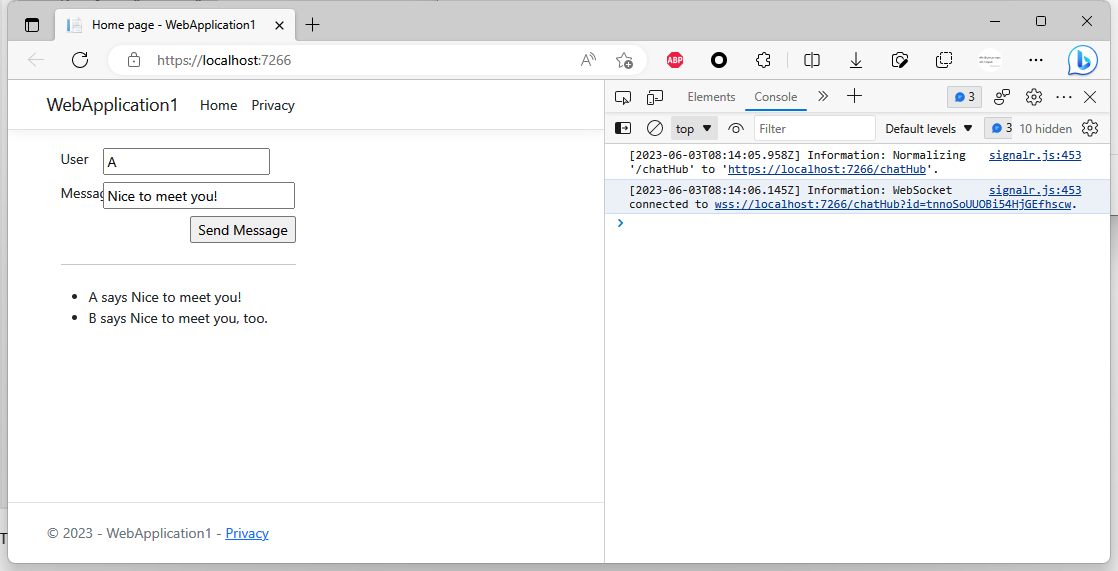The image size is (1118, 571).
Task: Activate the inspect element picker tool
Action: [623, 97]
